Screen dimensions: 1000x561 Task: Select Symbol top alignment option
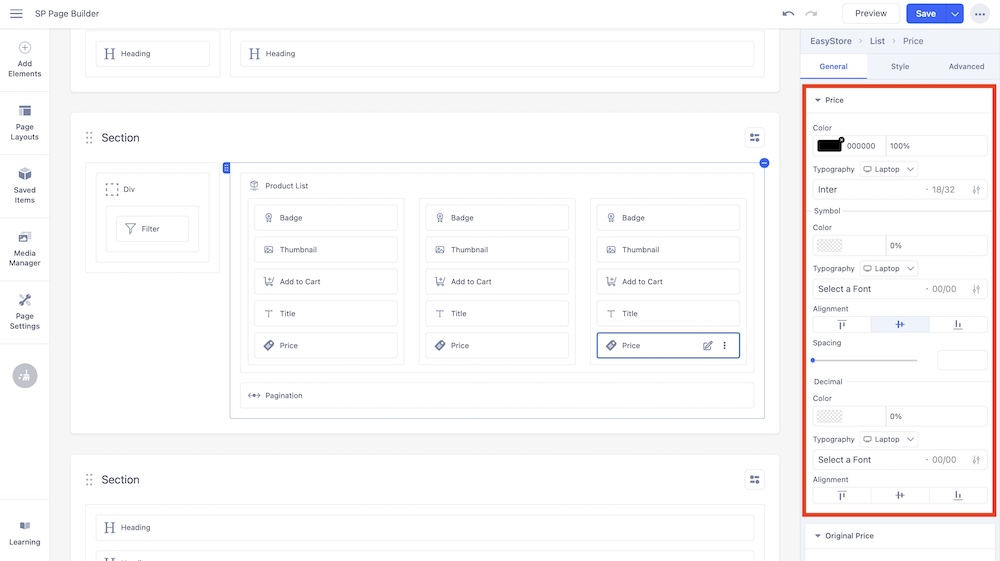coord(841,325)
